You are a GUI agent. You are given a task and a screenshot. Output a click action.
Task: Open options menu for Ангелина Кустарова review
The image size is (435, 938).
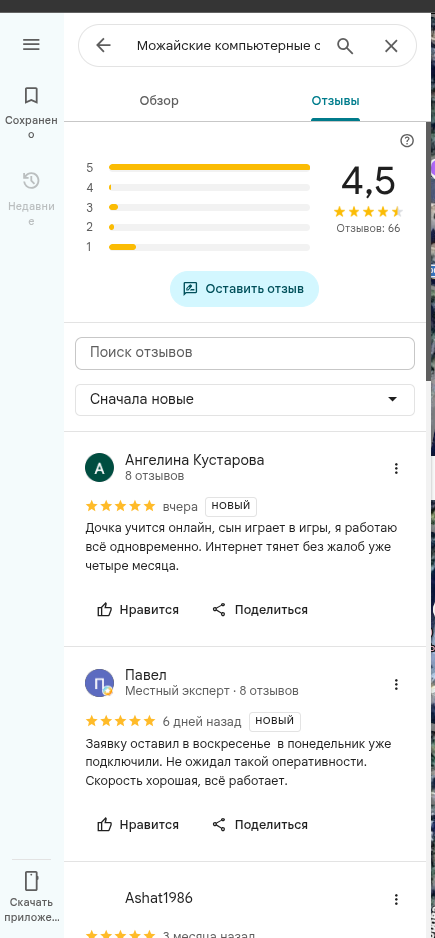(396, 468)
